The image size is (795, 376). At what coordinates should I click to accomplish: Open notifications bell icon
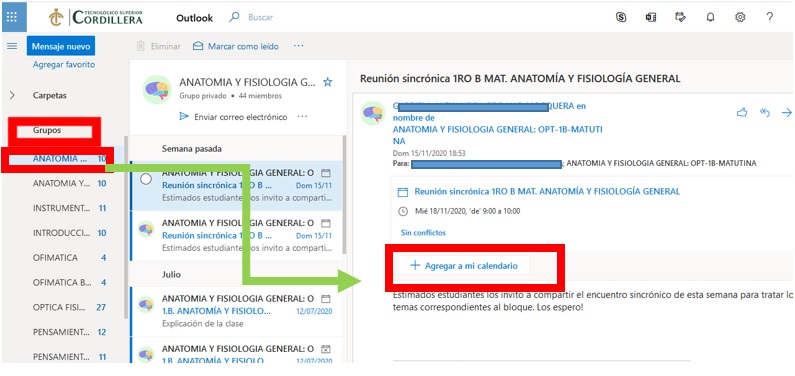[x=710, y=17]
